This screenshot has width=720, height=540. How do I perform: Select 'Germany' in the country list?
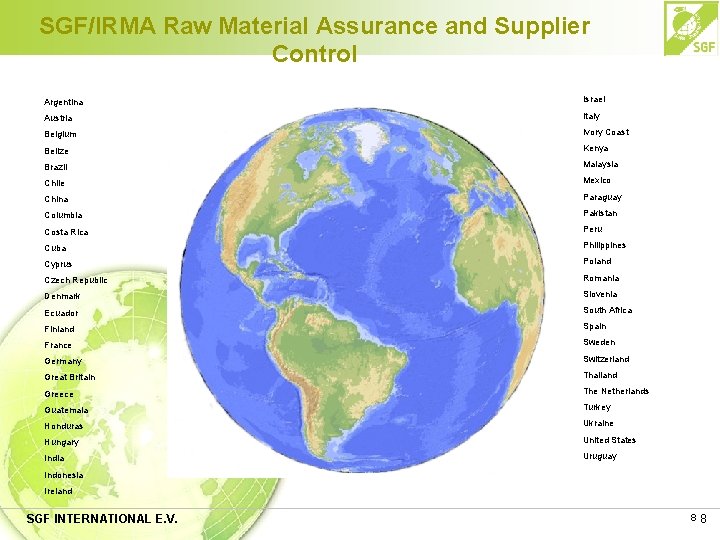tap(63, 361)
